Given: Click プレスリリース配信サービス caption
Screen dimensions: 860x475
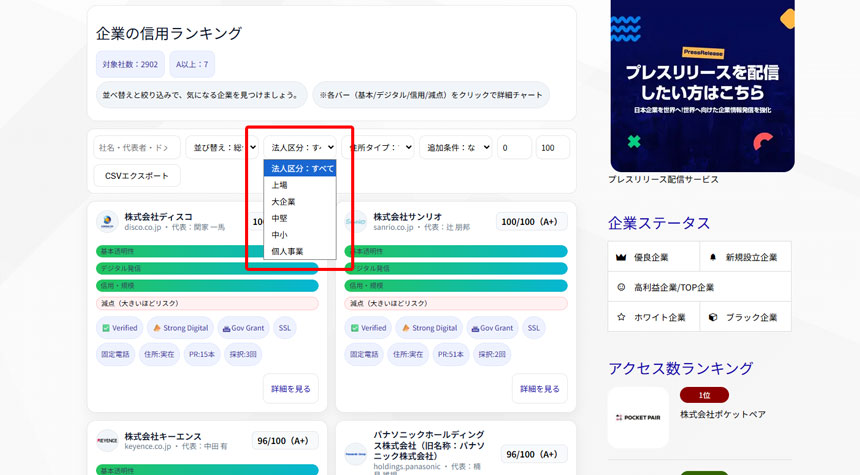Looking at the screenshot, I should 663,179.
